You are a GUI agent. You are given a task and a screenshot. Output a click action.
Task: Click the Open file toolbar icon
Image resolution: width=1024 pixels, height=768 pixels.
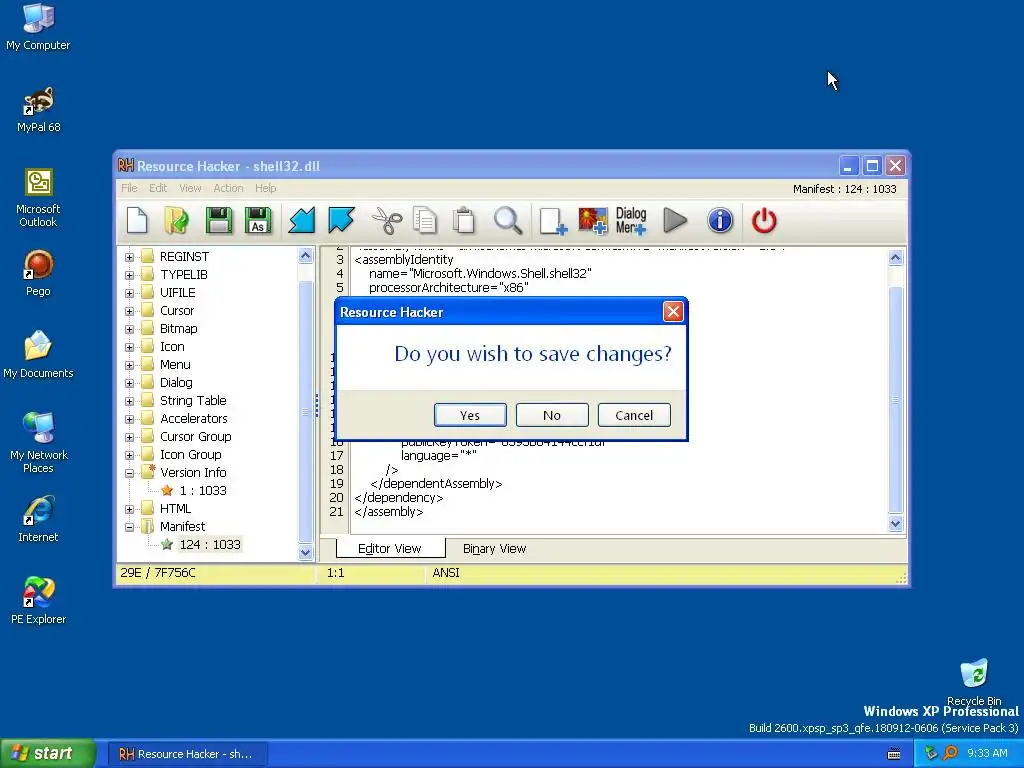177,220
